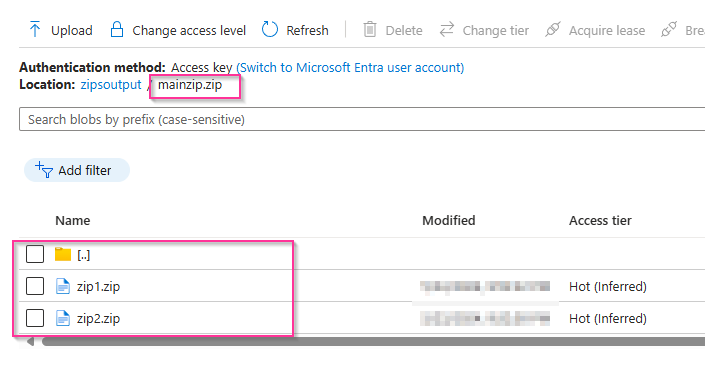Open the Add filter option
This screenshot has height=370, width=705.
[77, 170]
